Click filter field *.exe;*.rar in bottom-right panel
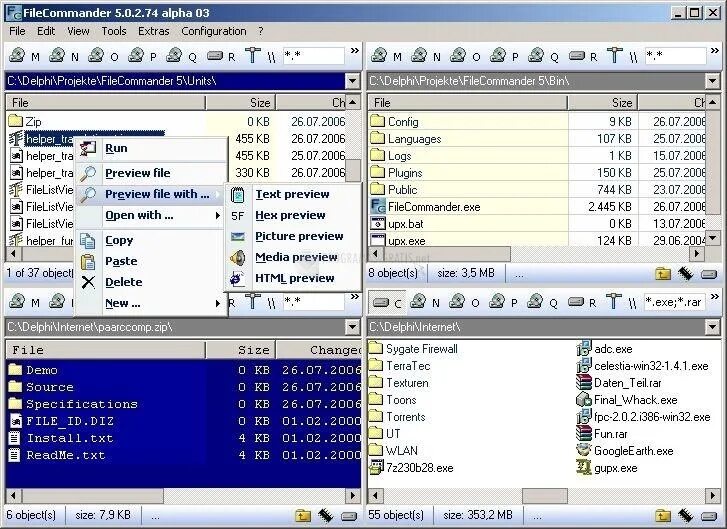 [x=675, y=302]
